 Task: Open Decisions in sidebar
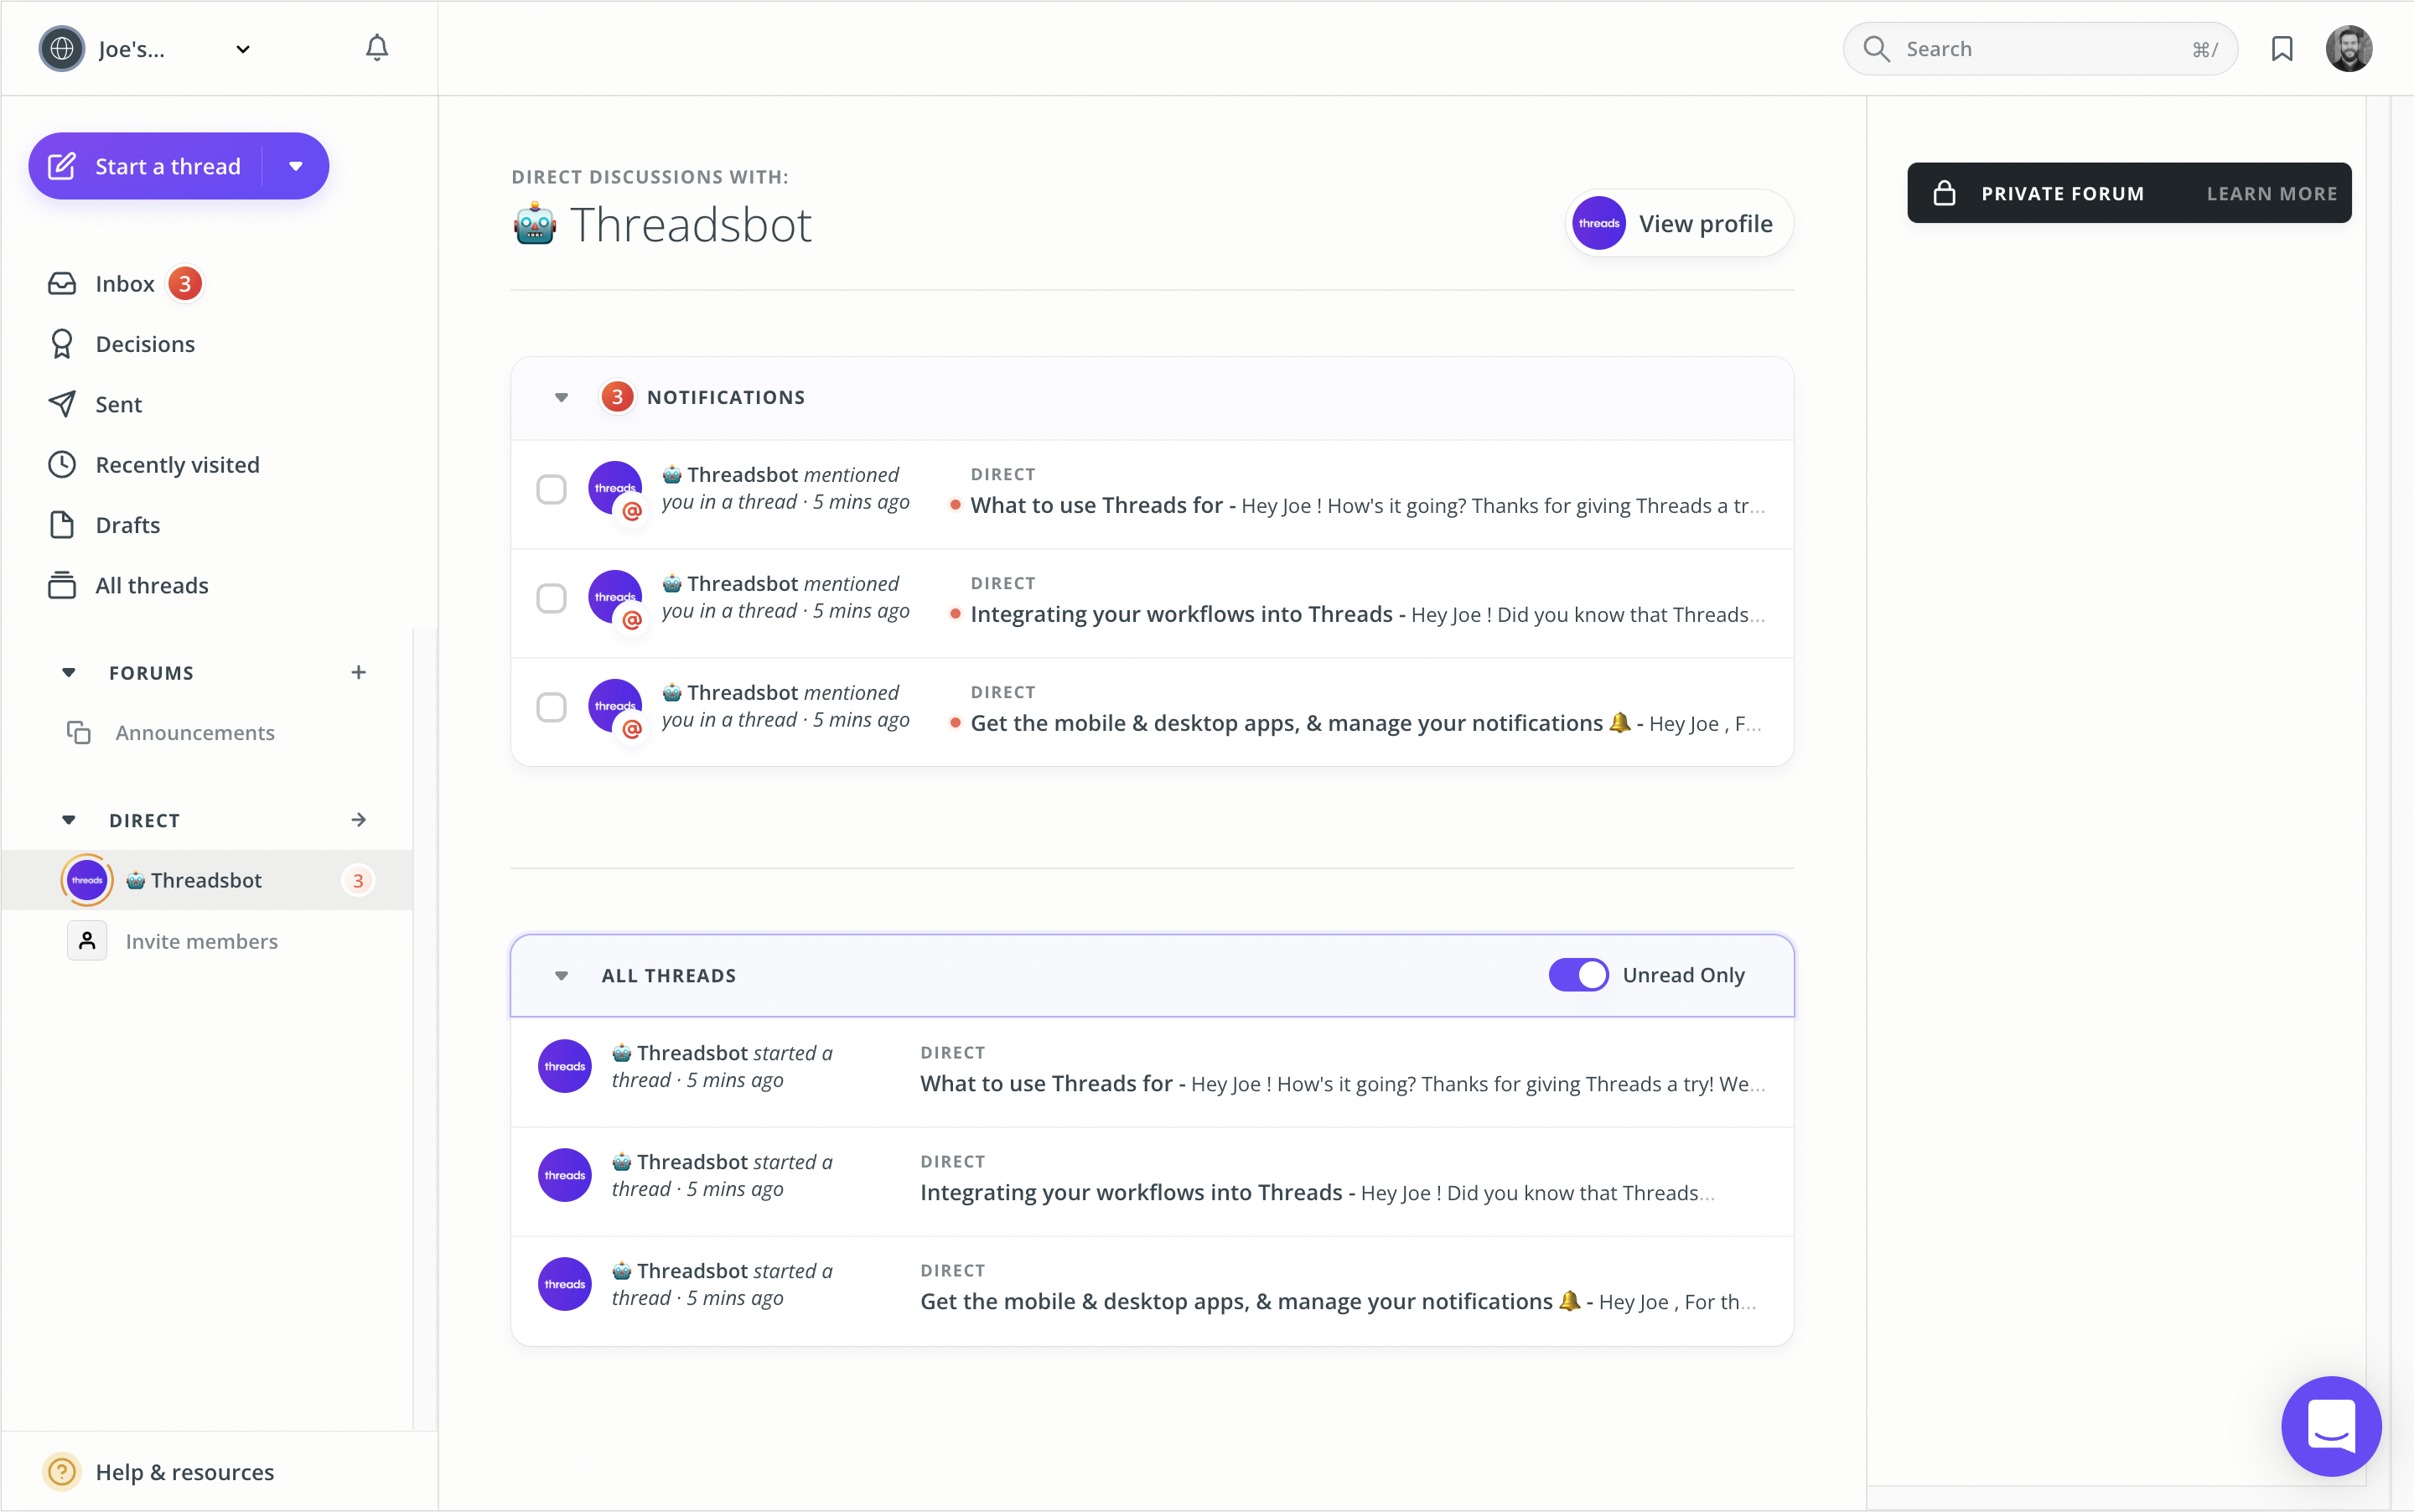(144, 344)
